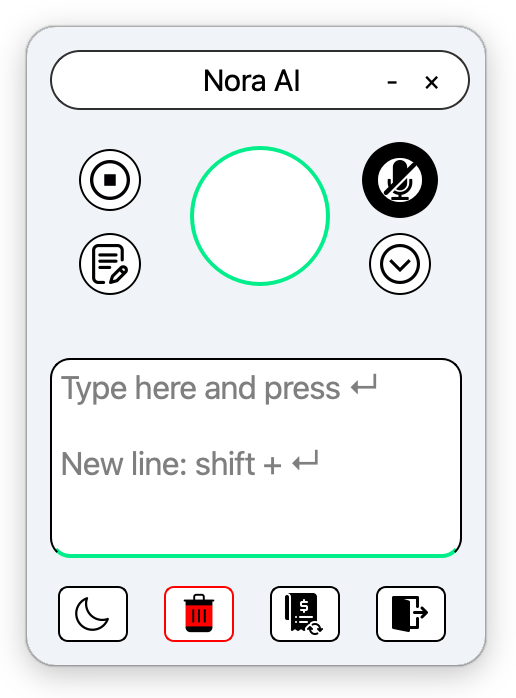Click the large green-ringed center circle
The width and height of the screenshot is (516, 698).
point(260,215)
